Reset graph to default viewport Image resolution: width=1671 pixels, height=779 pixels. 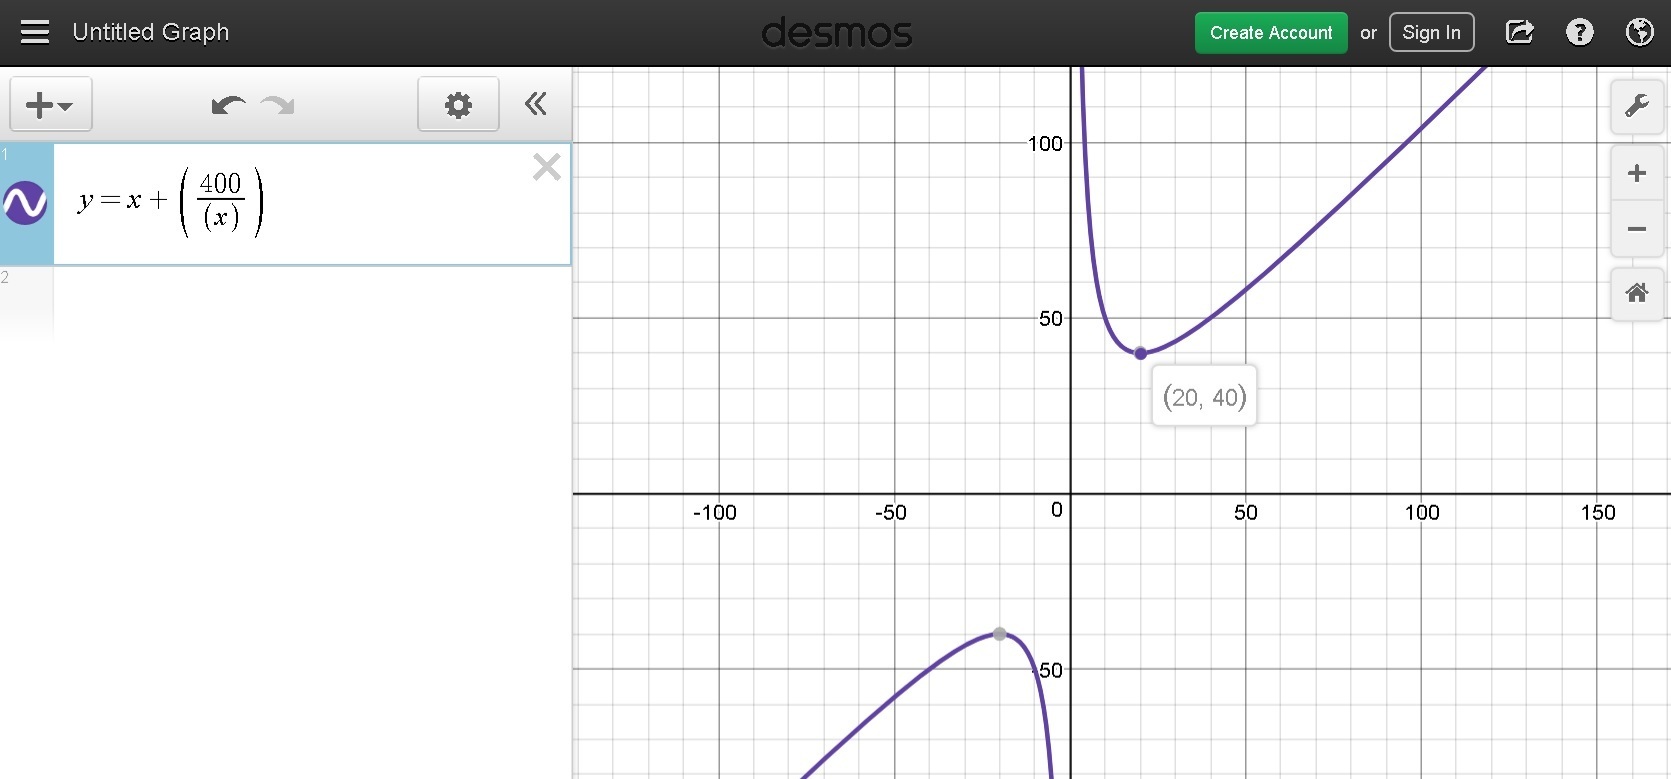(x=1637, y=293)
